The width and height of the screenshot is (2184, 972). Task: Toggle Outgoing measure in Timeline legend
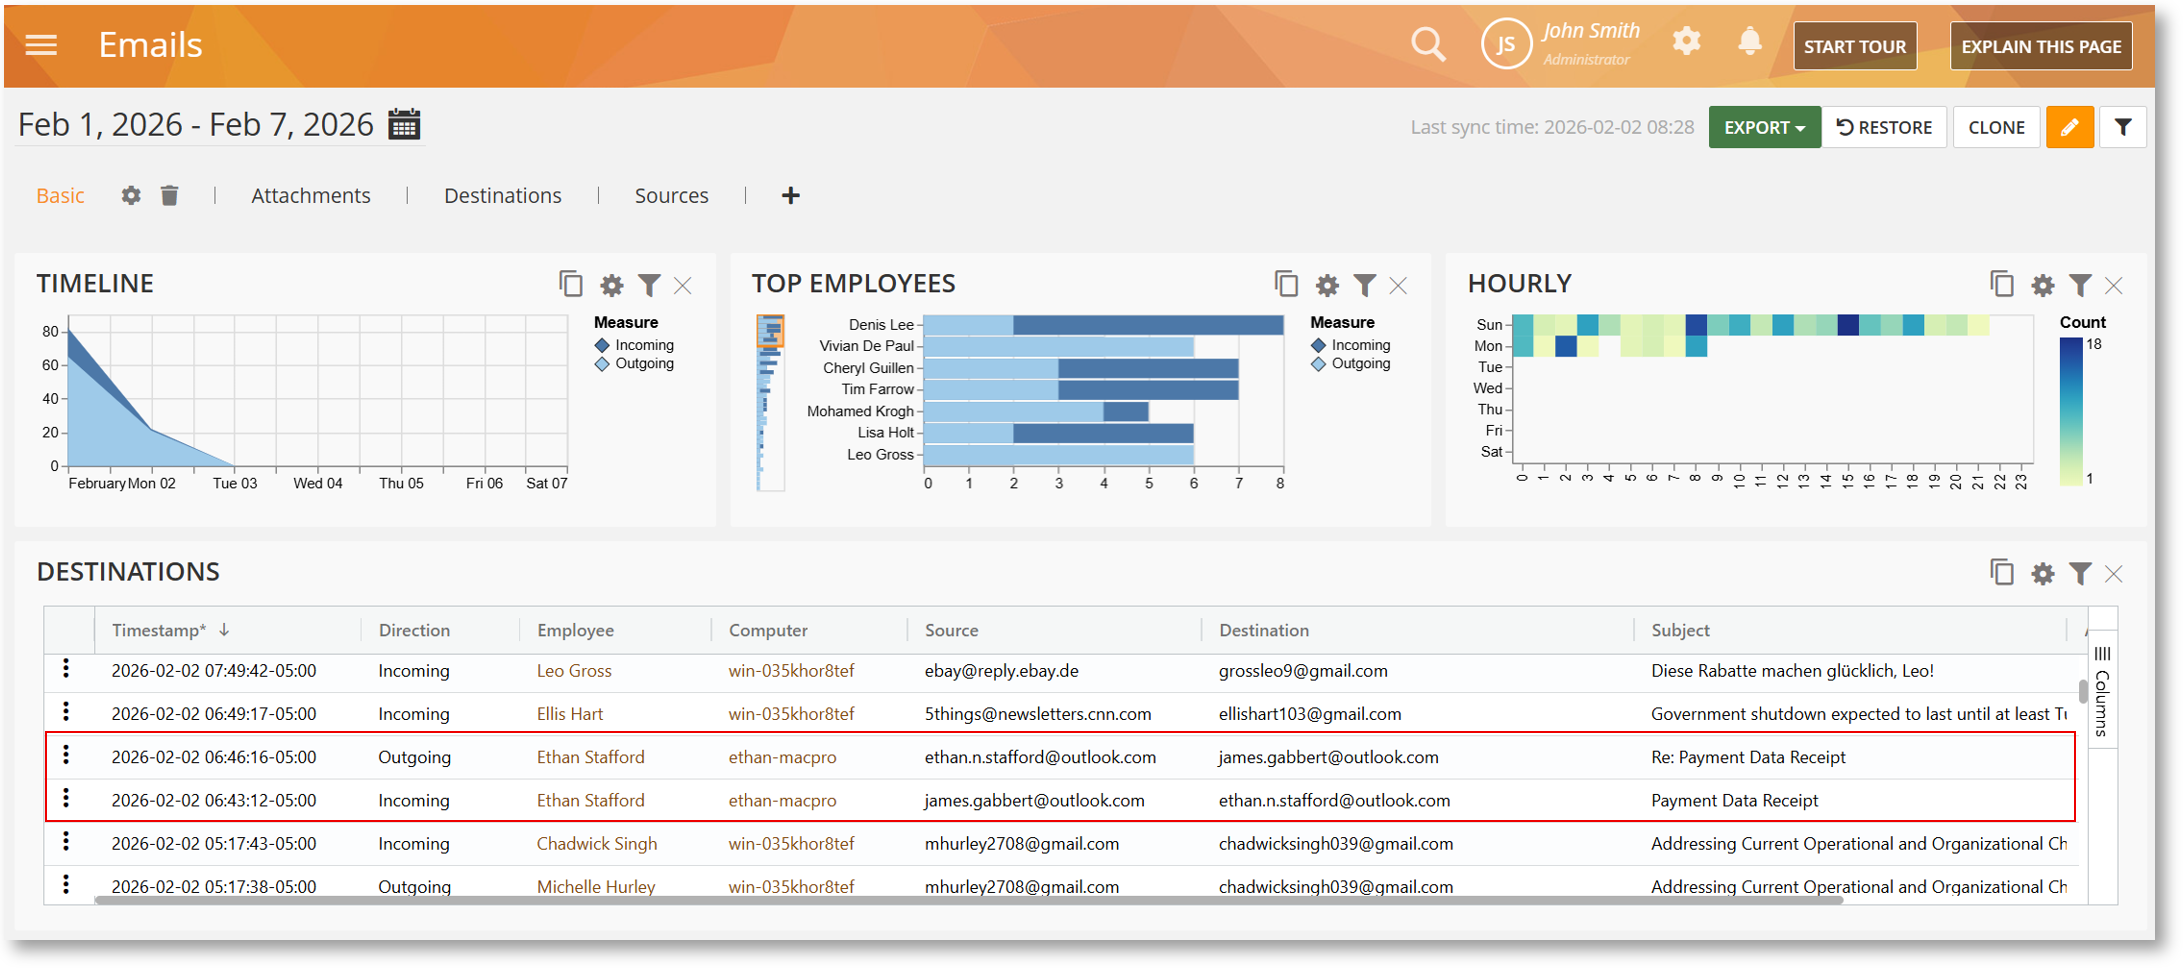(x=634, y=364)
